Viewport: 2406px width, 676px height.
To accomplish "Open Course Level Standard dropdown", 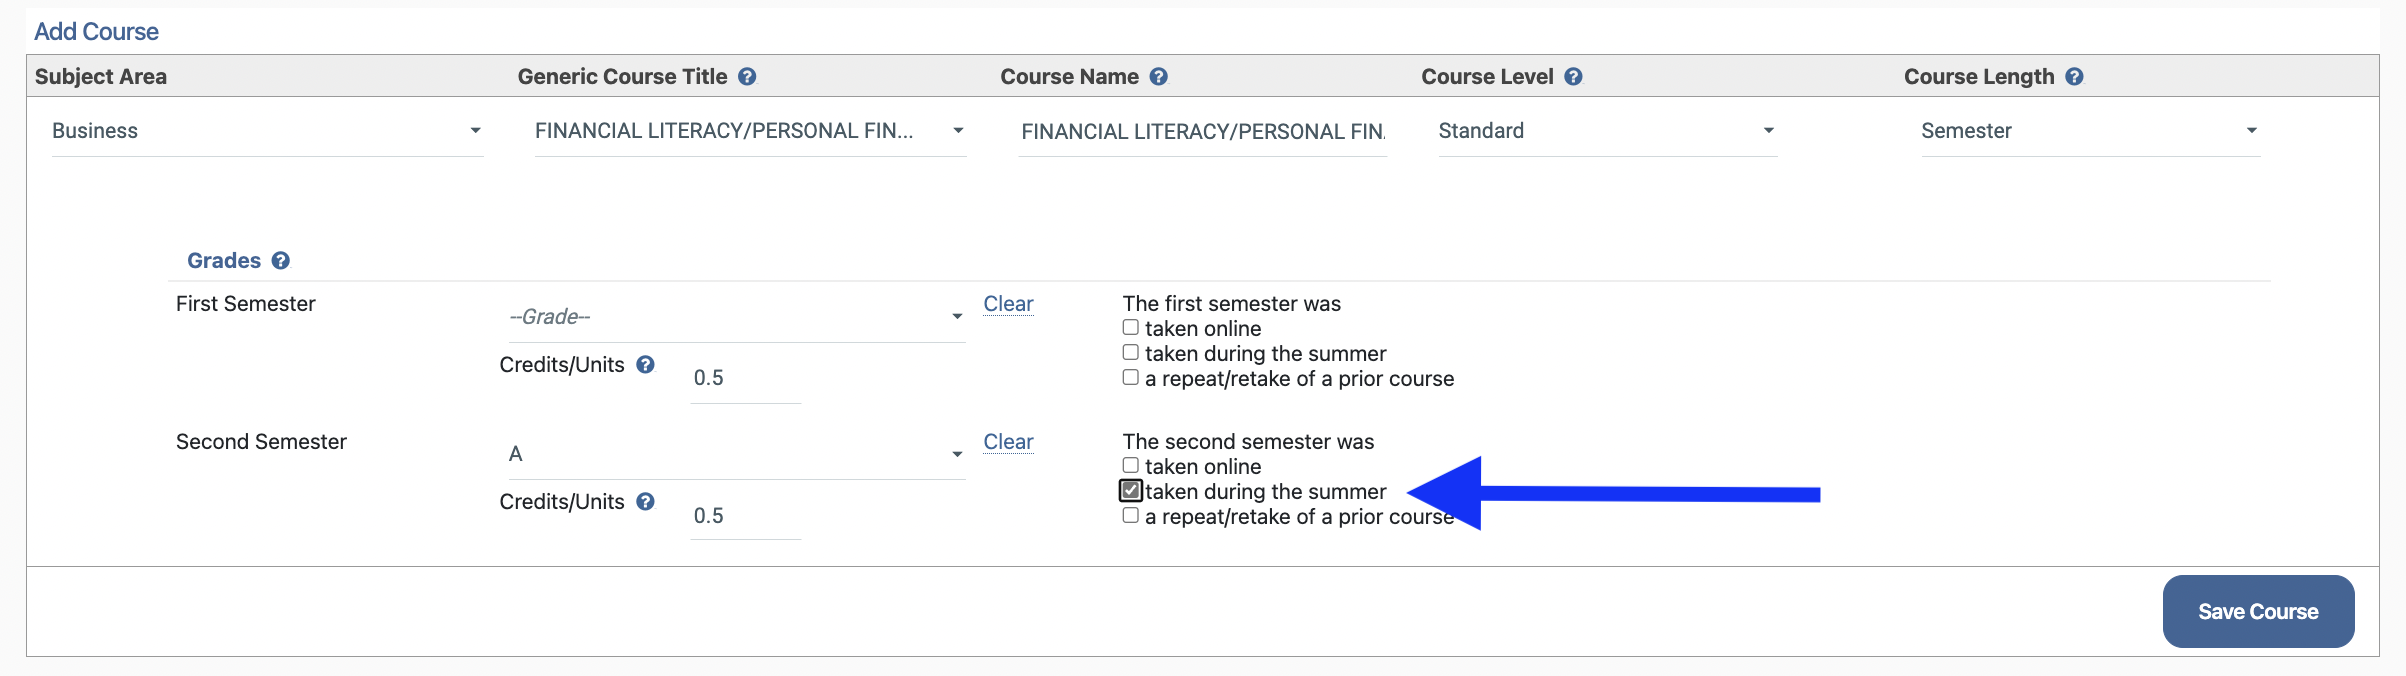I will click(1606, 131).
